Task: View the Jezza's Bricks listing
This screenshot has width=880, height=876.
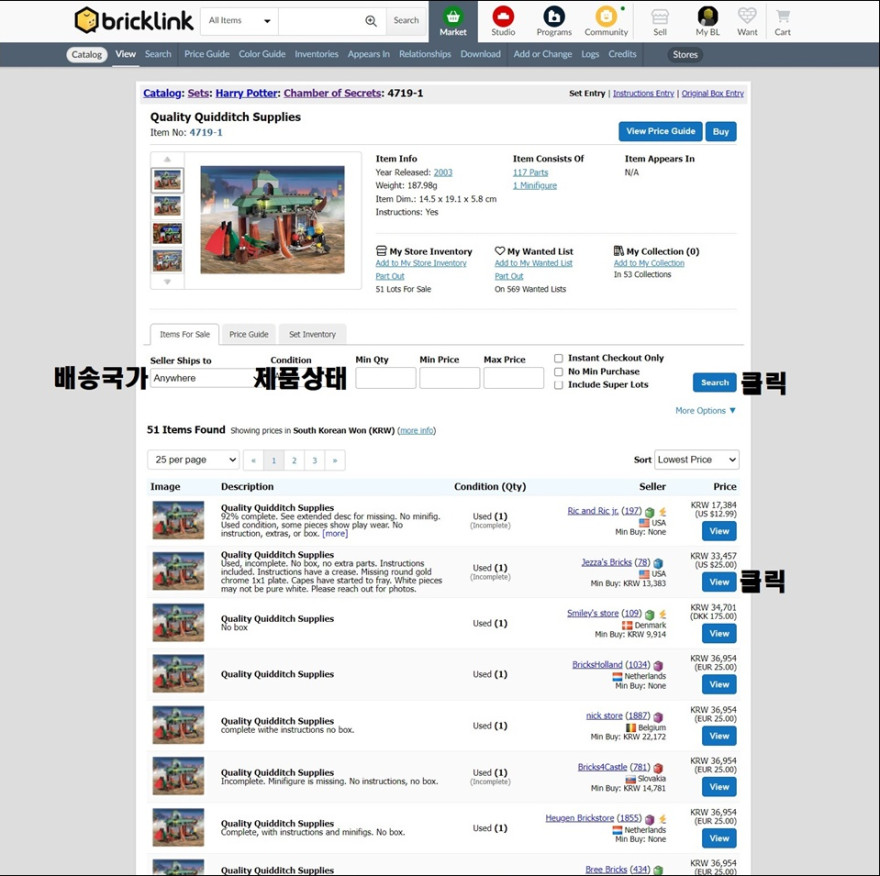Action: point(719,582)
